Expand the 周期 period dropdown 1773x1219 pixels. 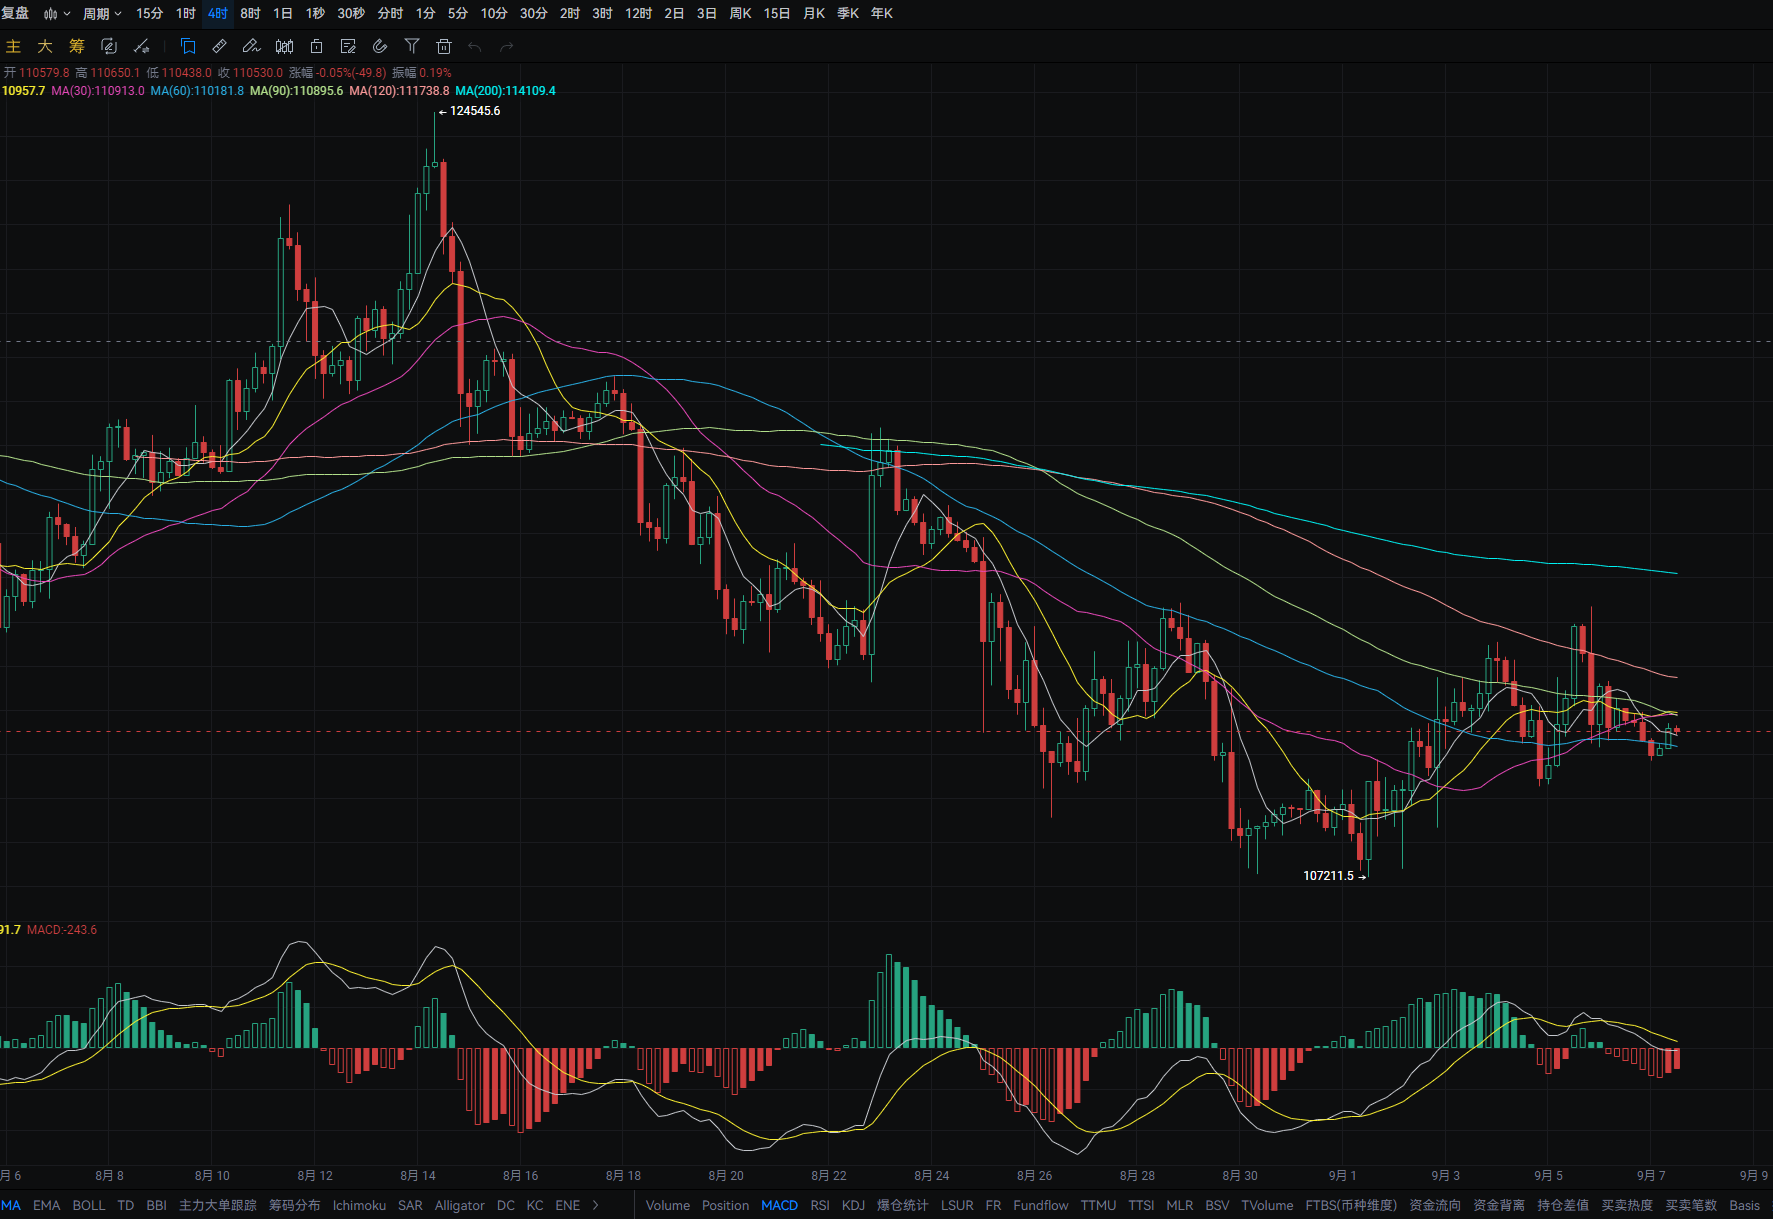tap(102, 14)
